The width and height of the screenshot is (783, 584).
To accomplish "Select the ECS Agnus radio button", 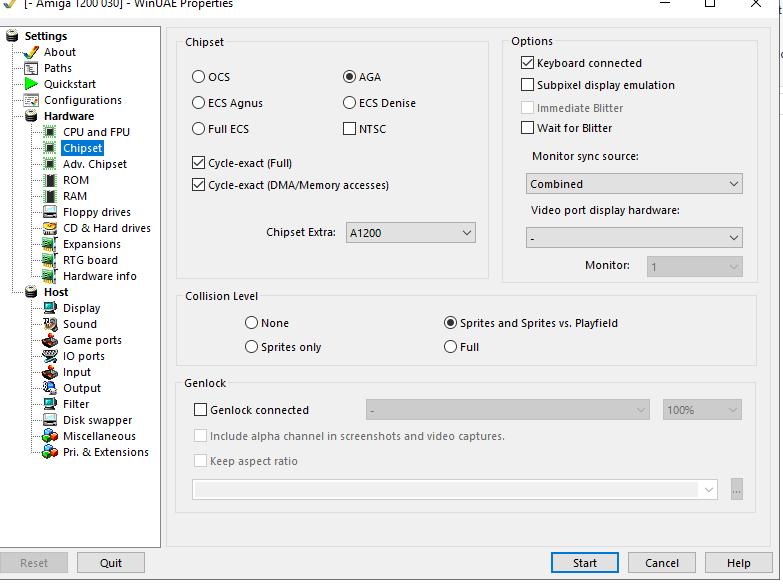I will click(x=198, y=103).
